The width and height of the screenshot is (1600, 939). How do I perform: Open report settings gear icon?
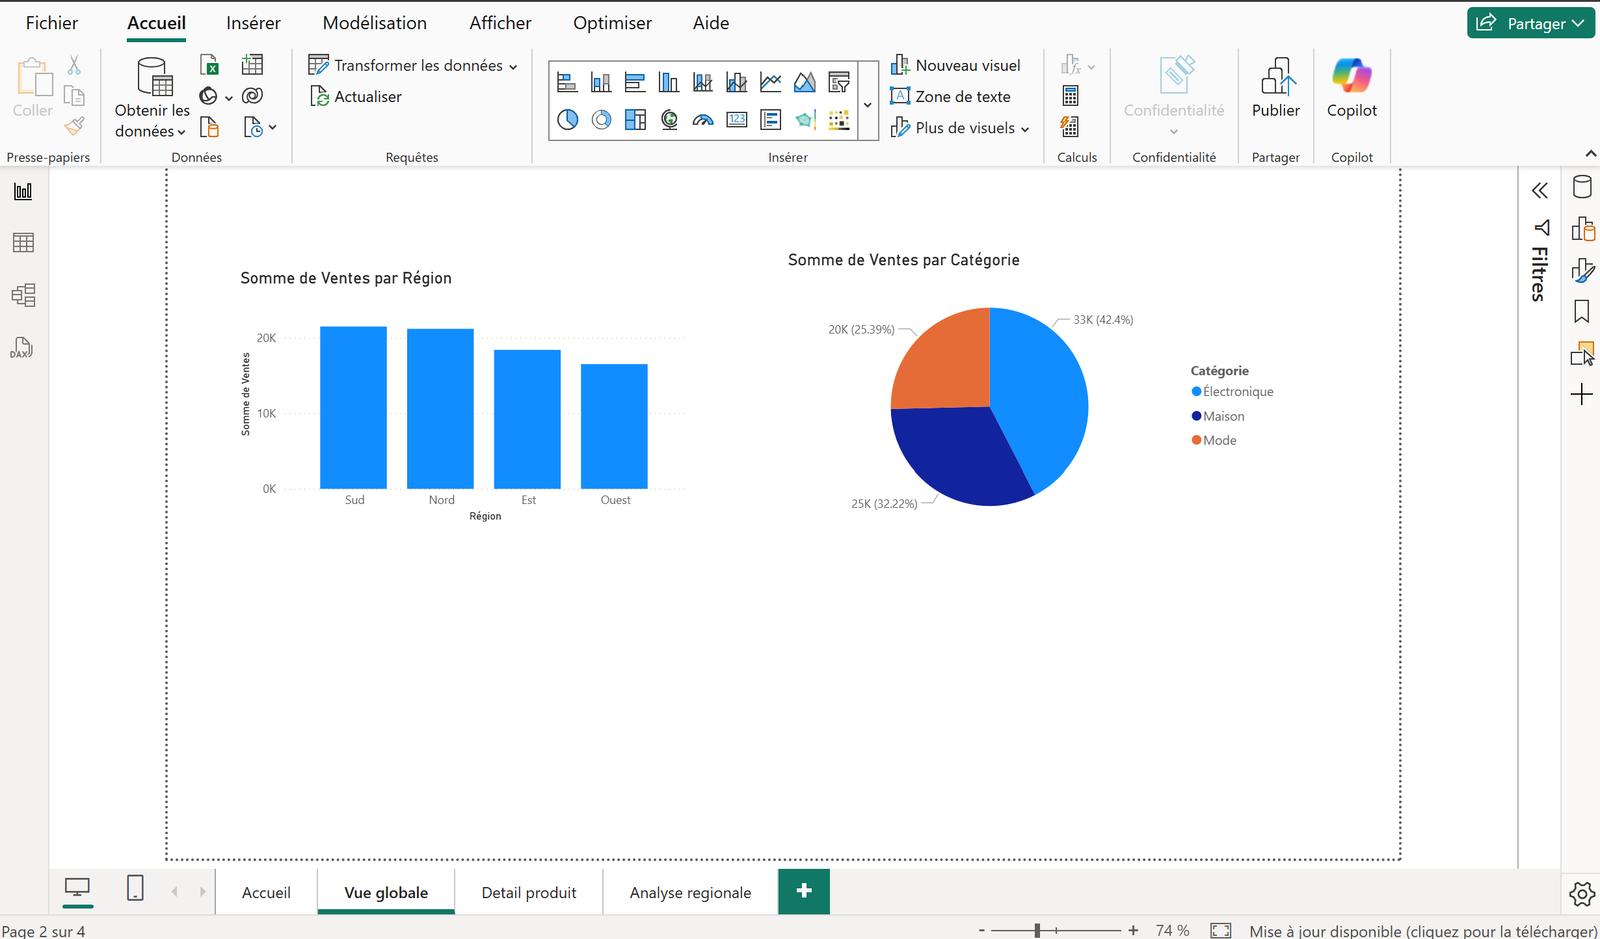coord(1582,894)
